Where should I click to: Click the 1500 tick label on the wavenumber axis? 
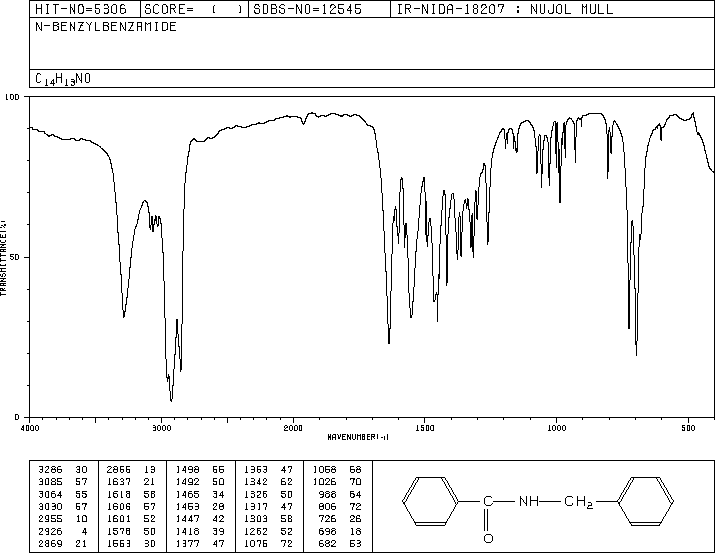[x=425, y=428]
